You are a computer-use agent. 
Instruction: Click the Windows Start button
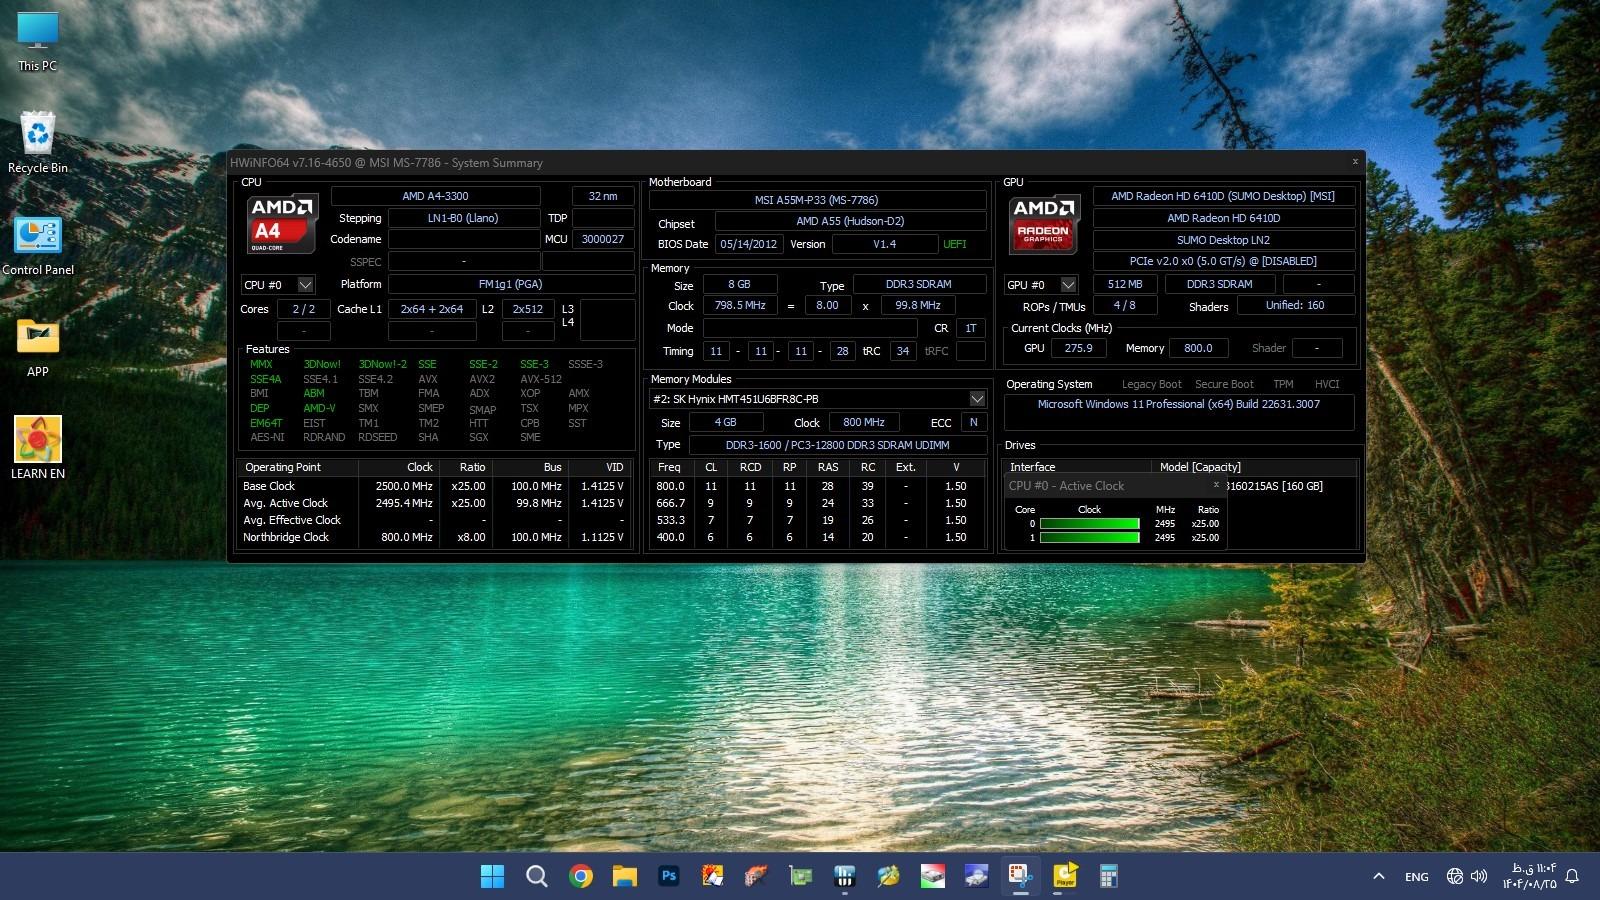point(492,876)
